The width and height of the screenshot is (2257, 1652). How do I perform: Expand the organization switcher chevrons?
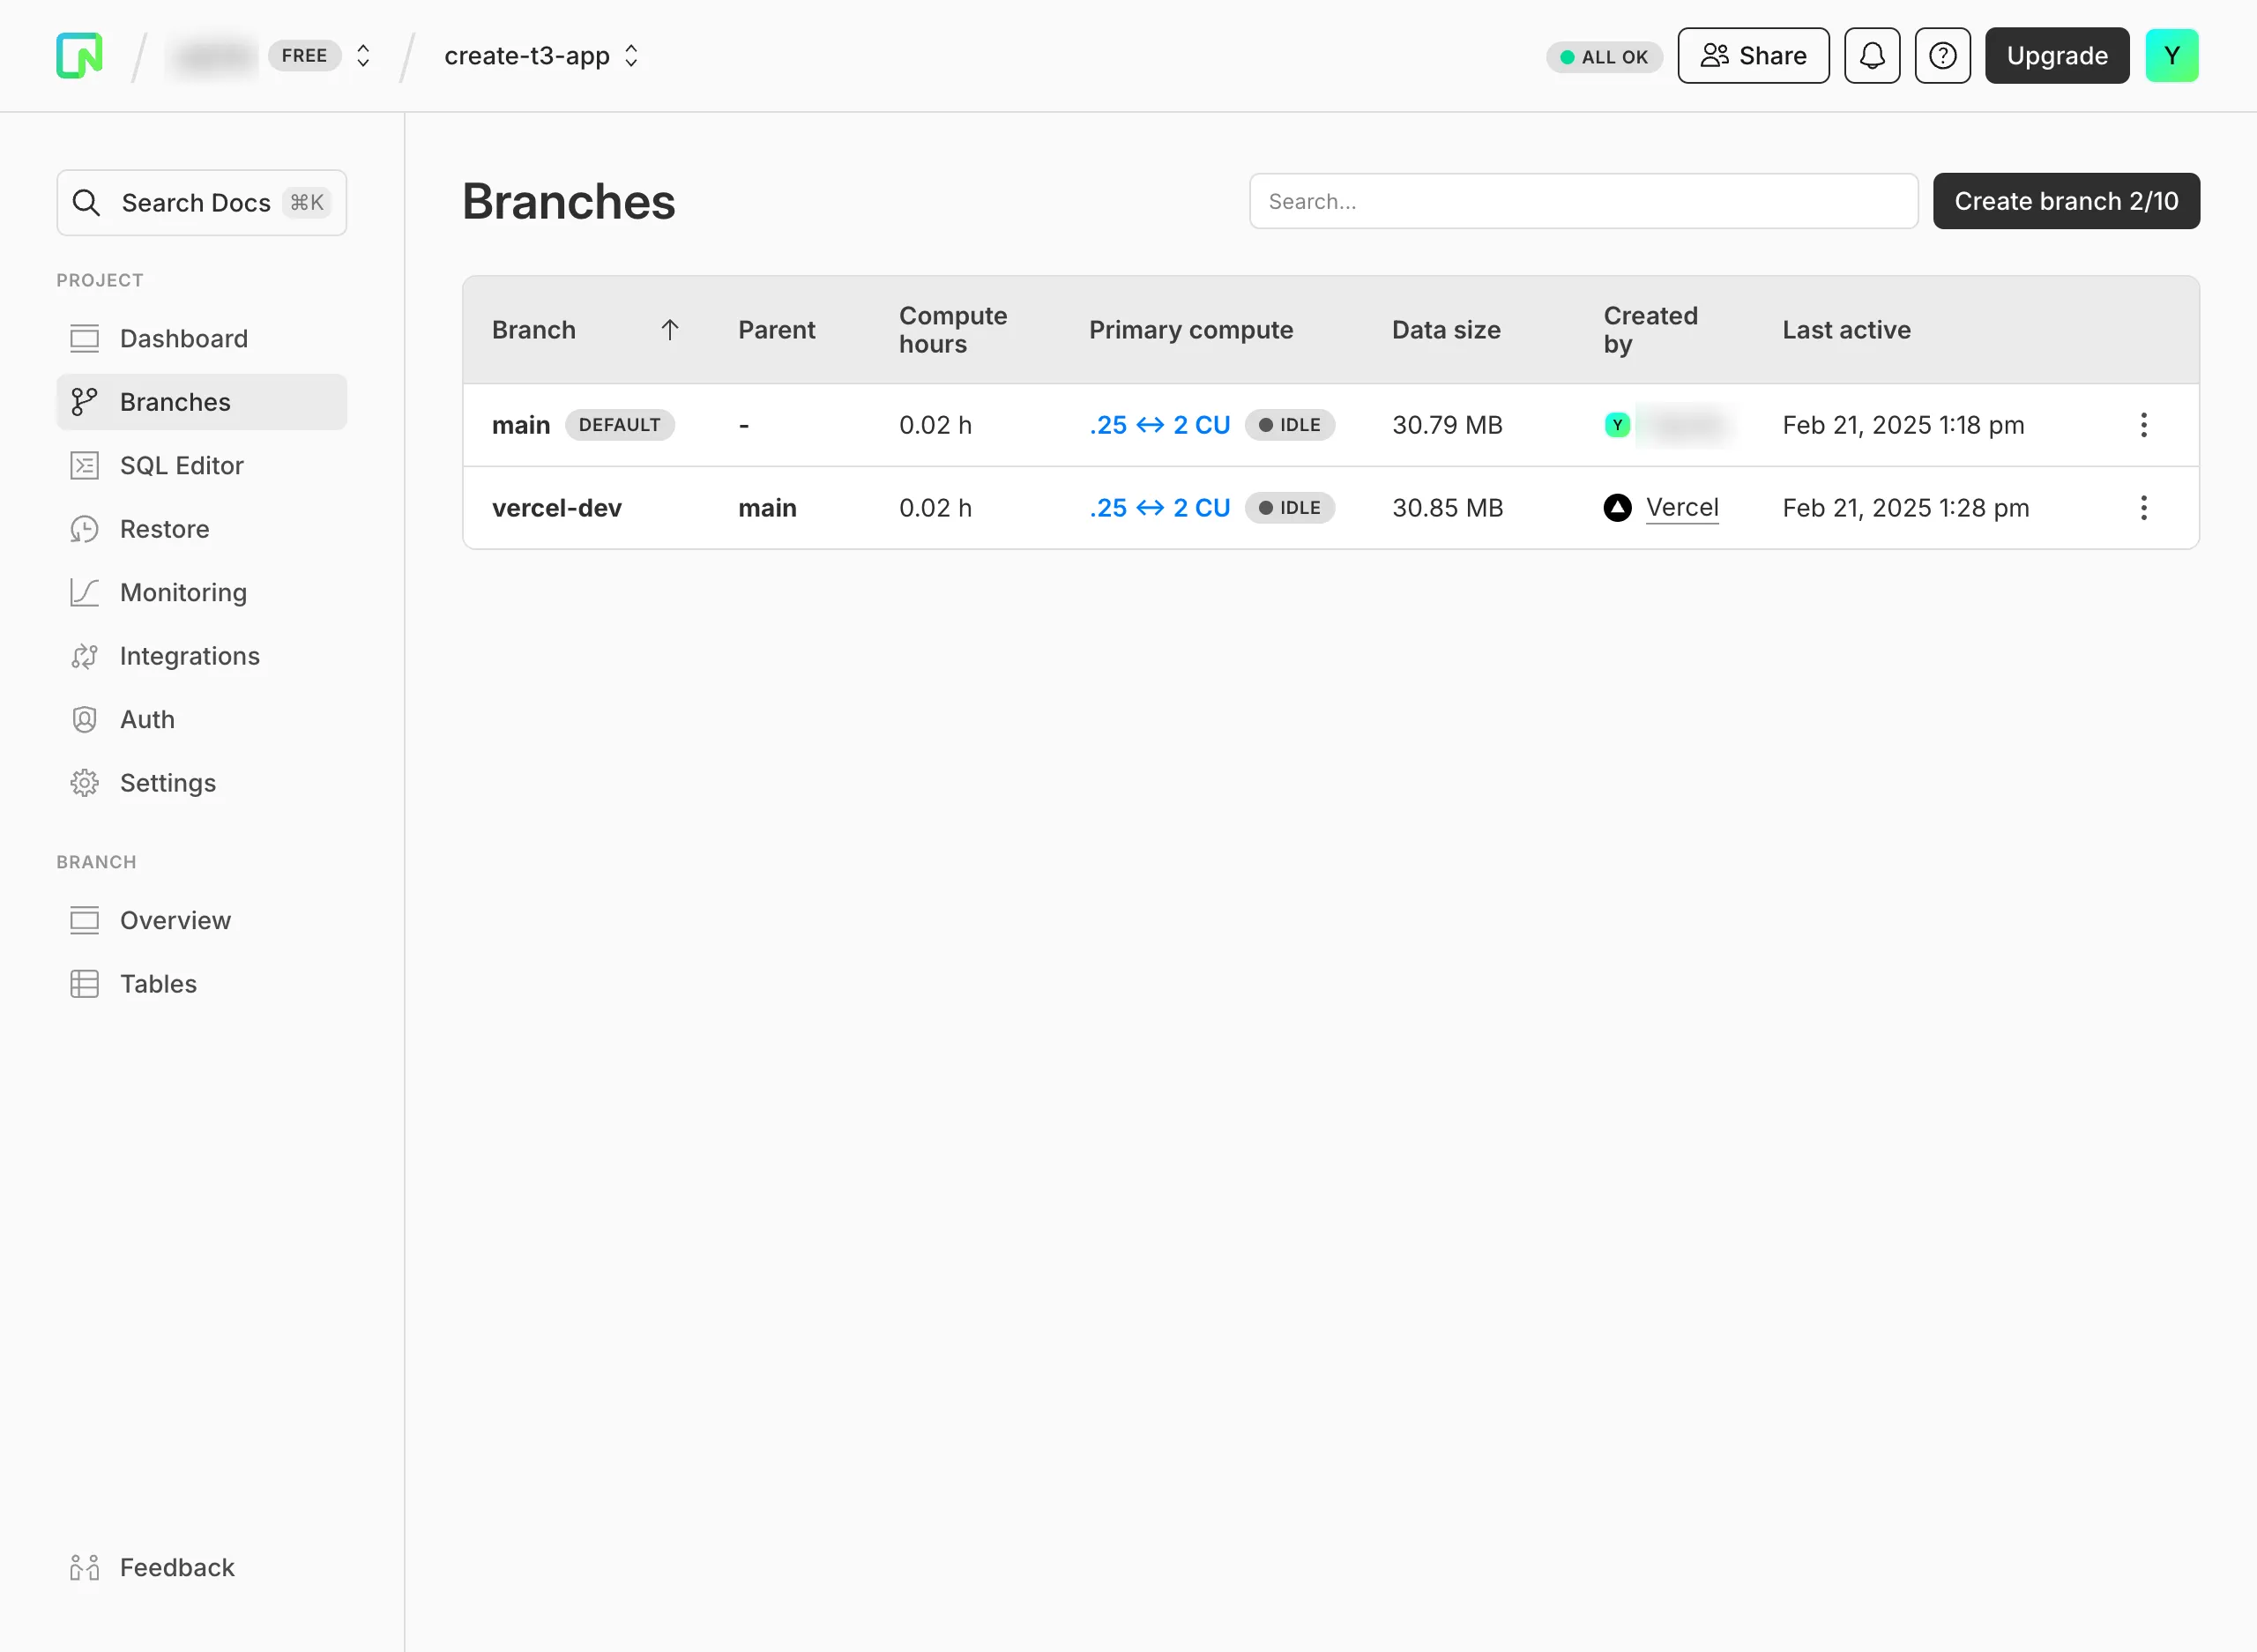pyautogui.click(x=363, y=55)
